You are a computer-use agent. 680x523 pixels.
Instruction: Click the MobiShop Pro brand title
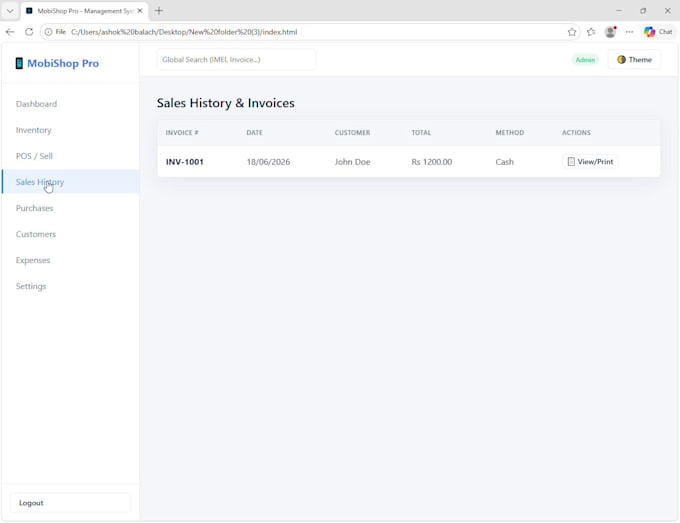point(63,63)
